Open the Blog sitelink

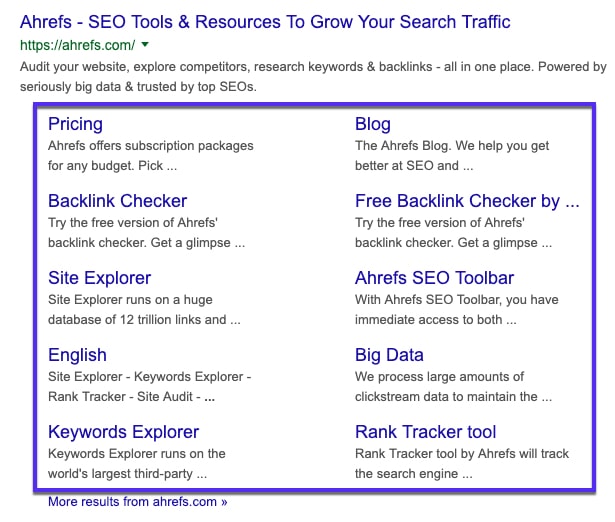373,124
